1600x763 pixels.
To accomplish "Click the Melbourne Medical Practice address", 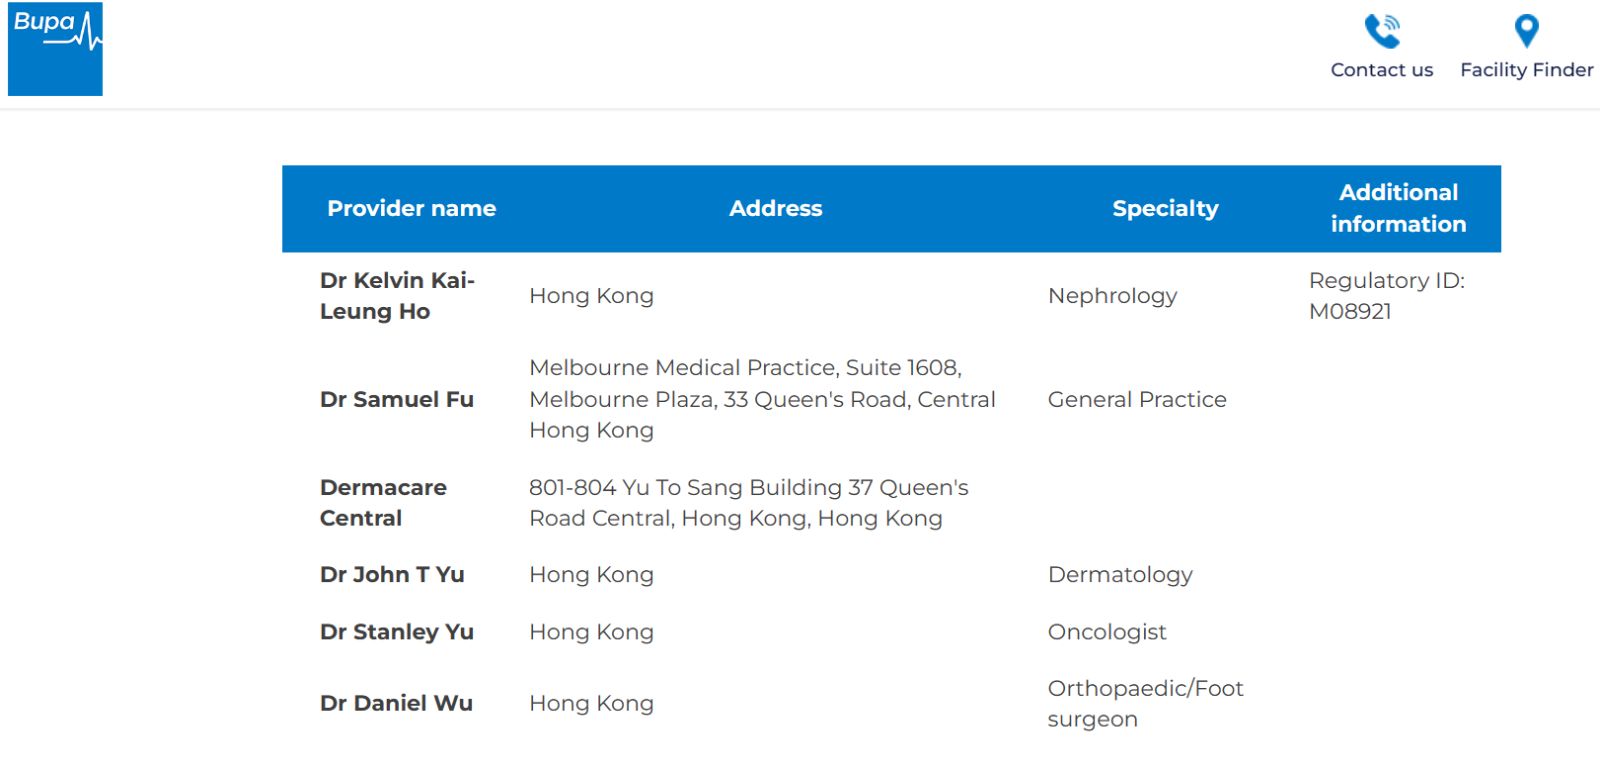I will [x=762, y=399].
